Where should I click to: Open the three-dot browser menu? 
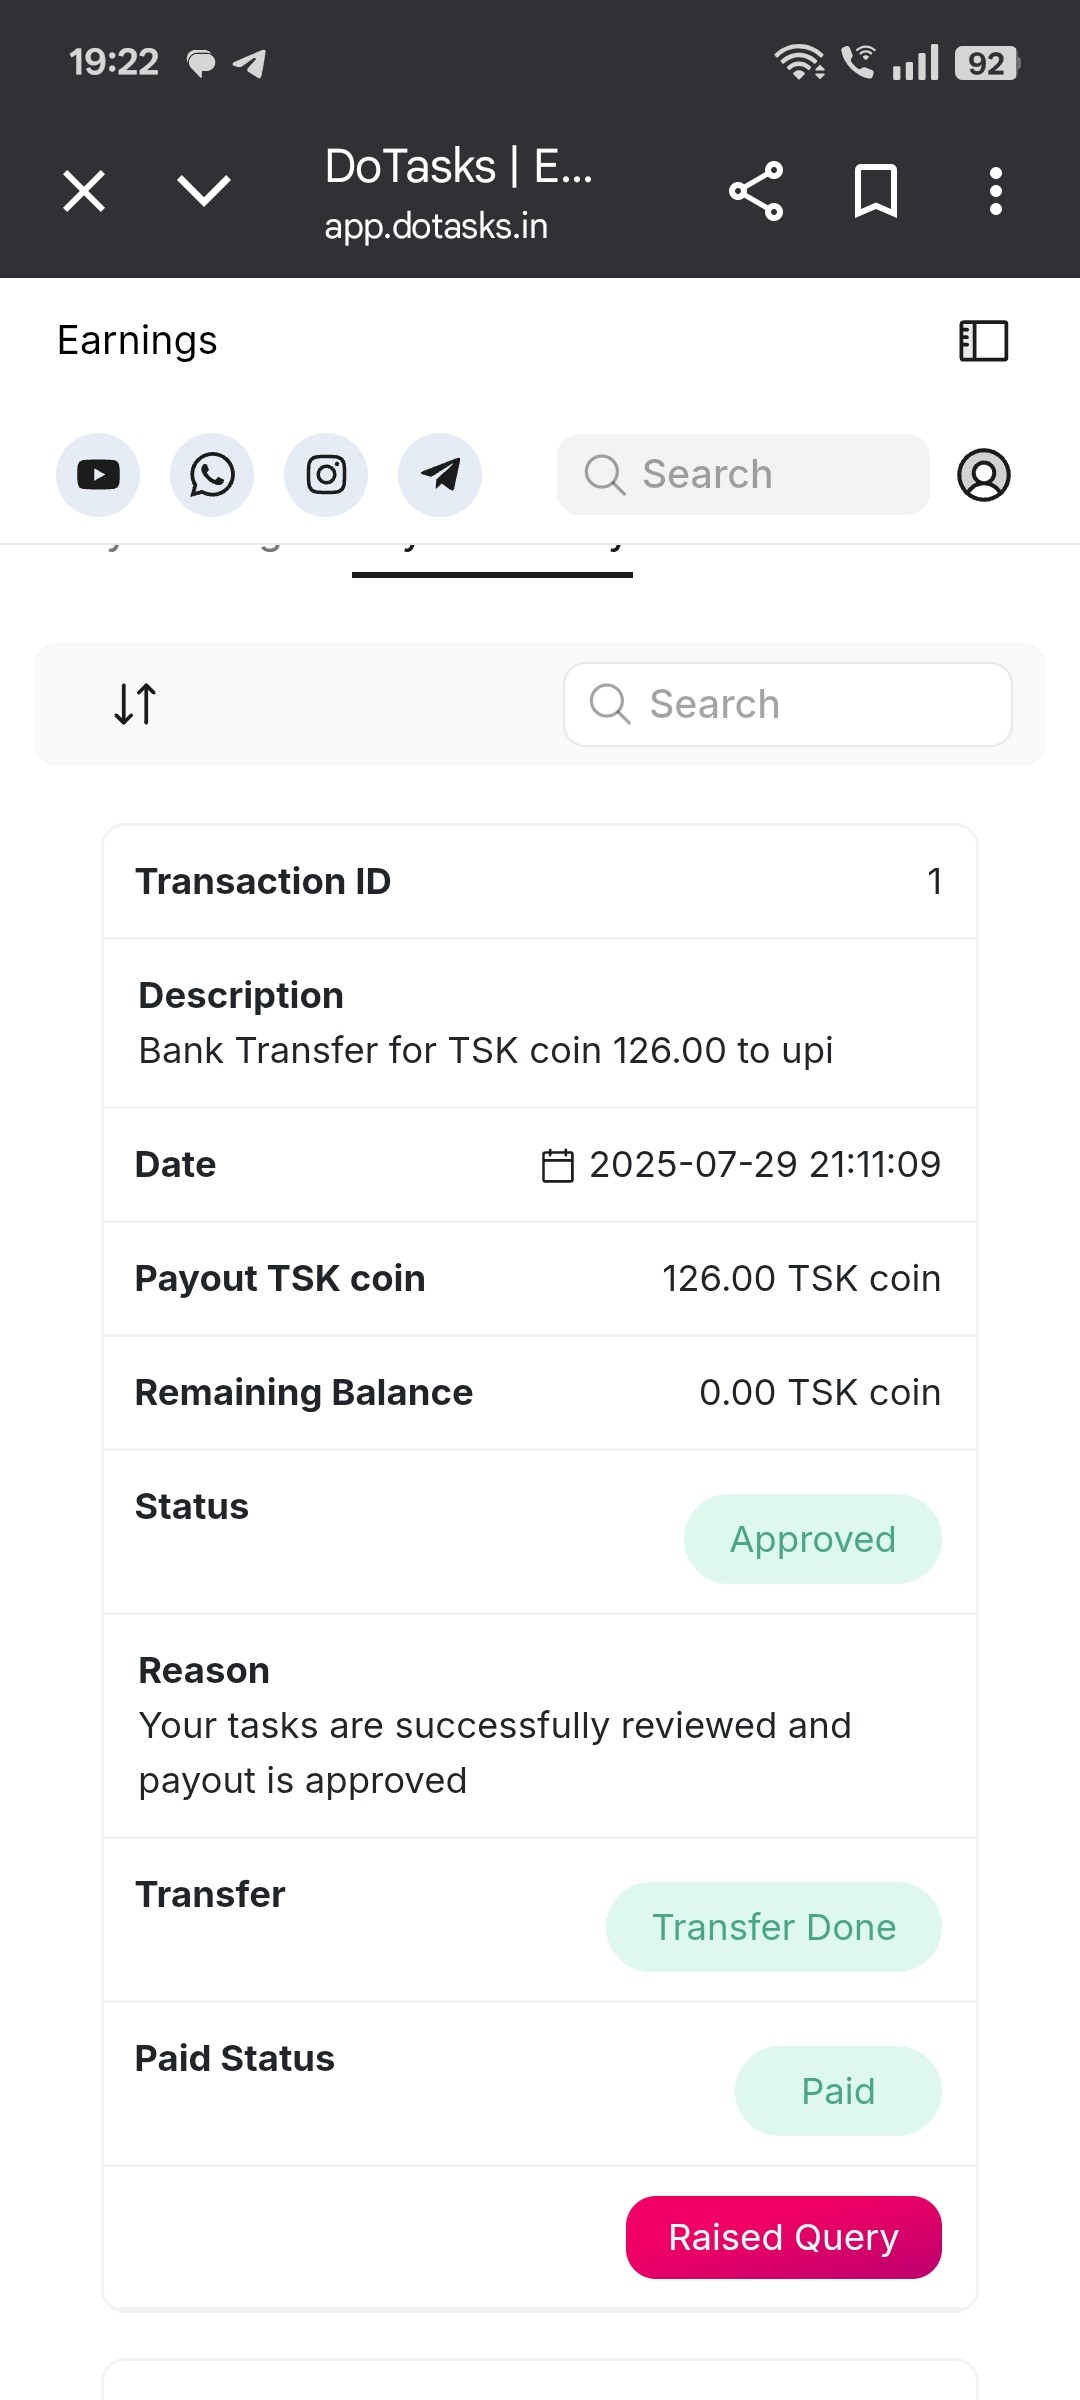click(x=995, y=191)
